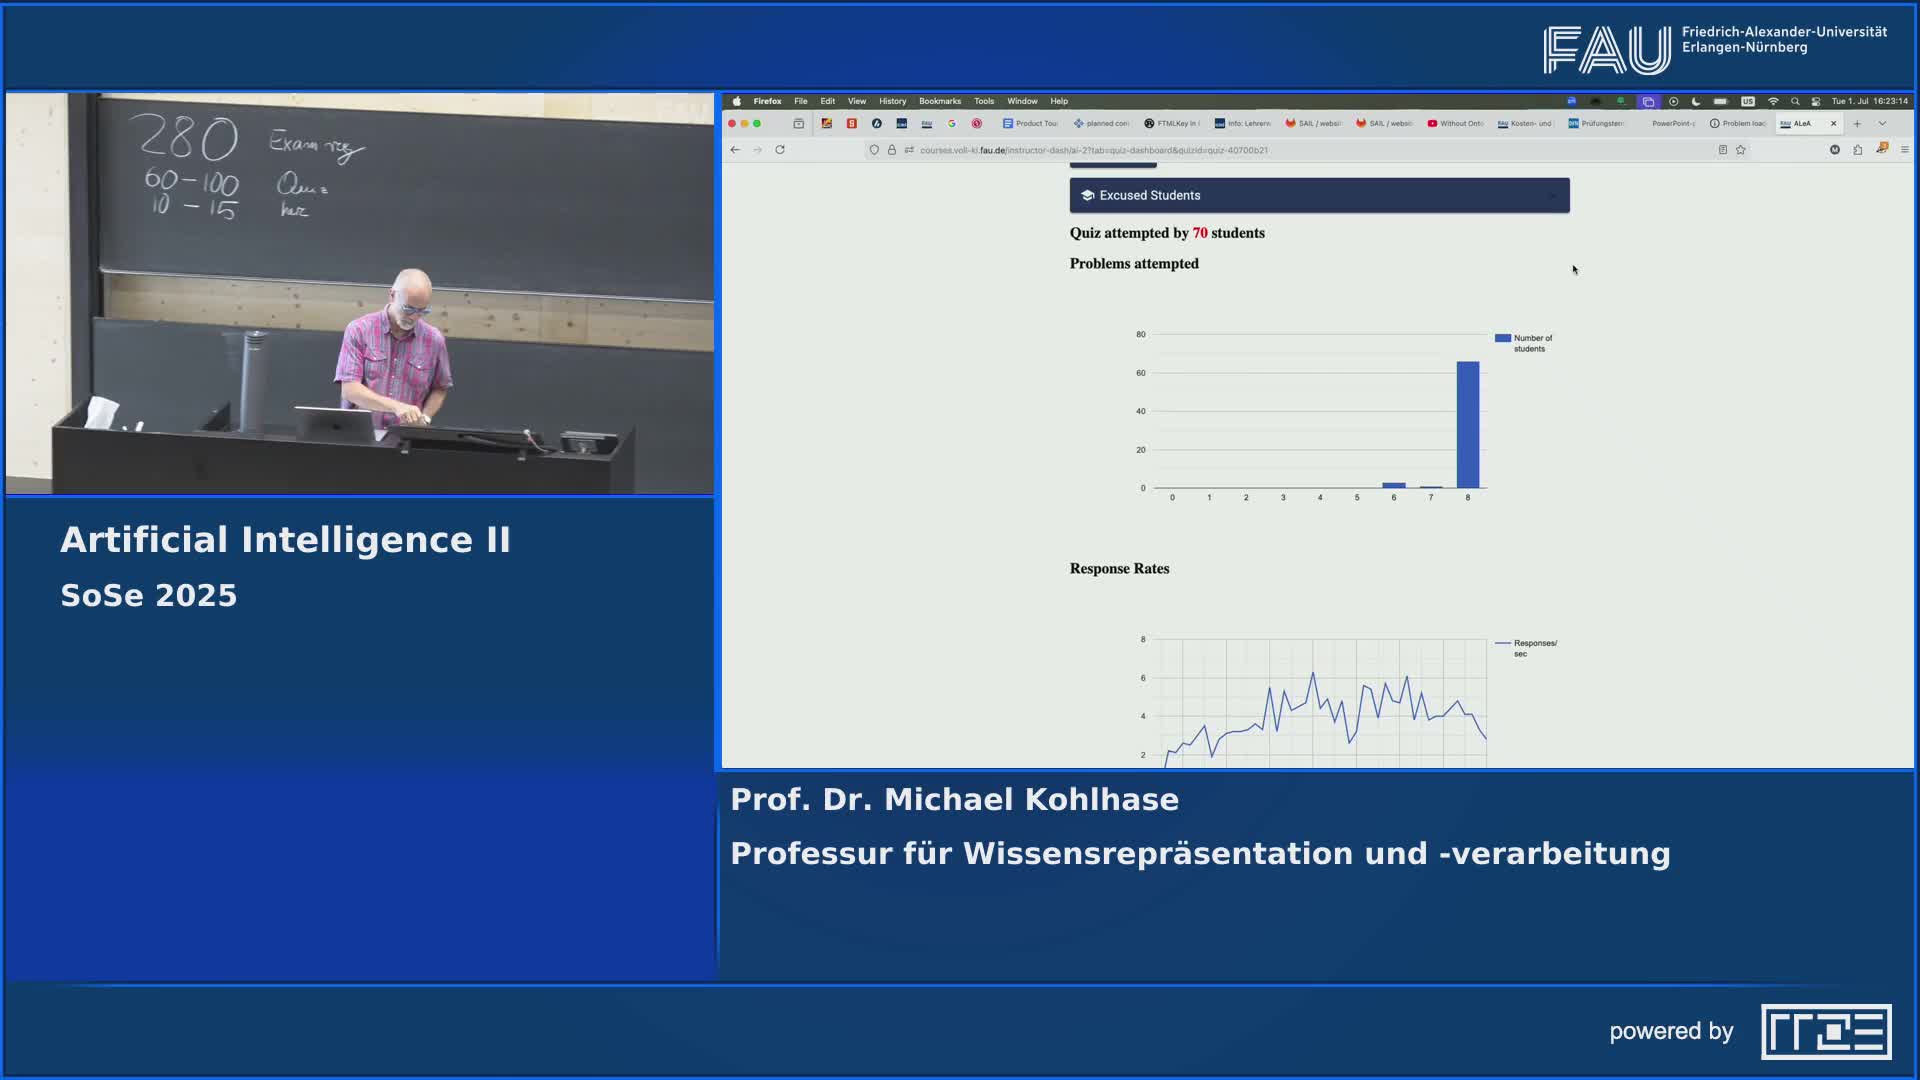The width and height of the screenshot is (1920, 1080).
Task: Click the 'Problems attempted' heading
Action: pos(1134,264)
